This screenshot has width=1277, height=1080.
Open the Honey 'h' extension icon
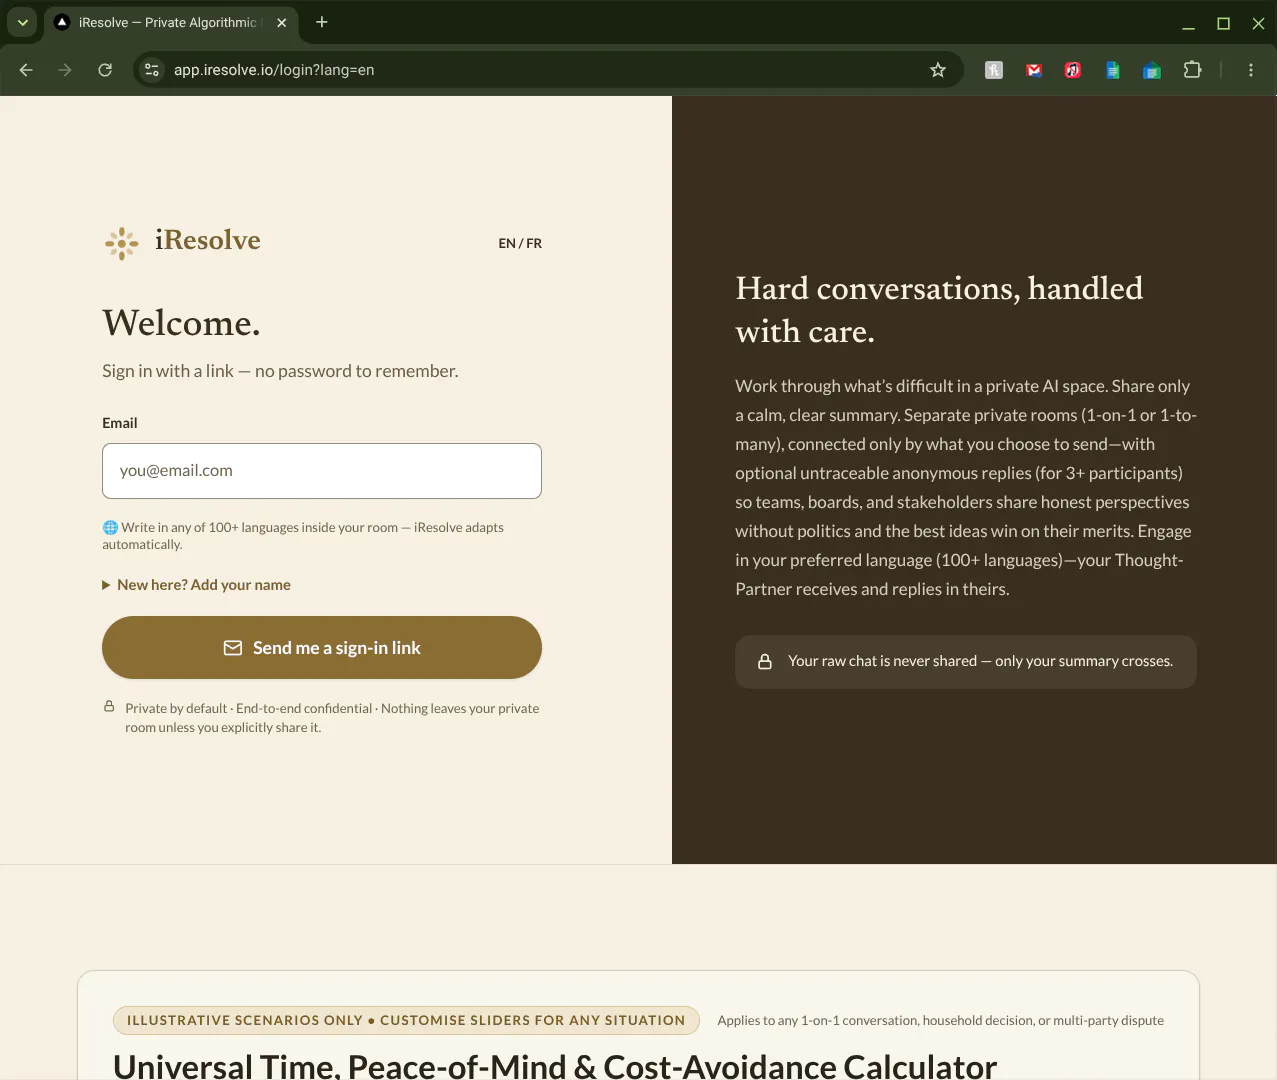pos(994,70)
